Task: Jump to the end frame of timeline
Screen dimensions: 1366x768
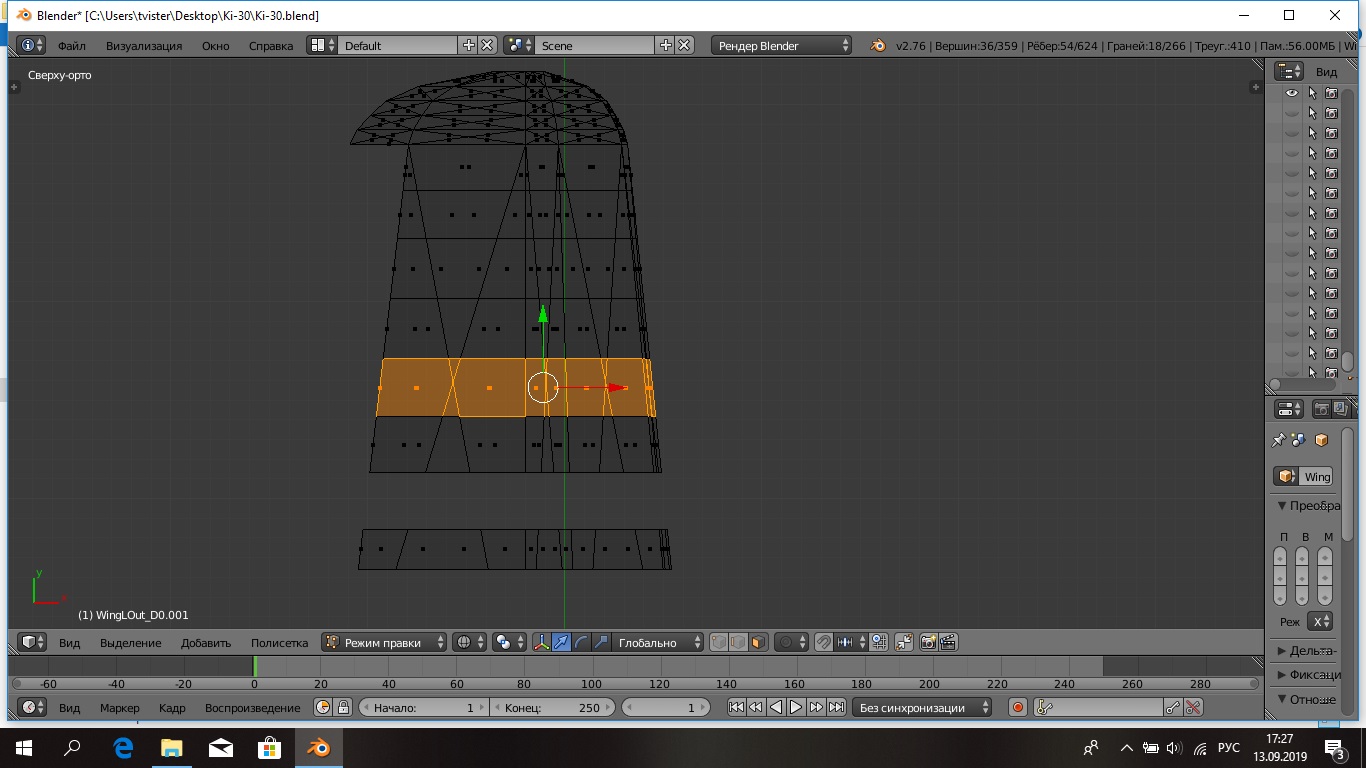Action: pos(836,708)
